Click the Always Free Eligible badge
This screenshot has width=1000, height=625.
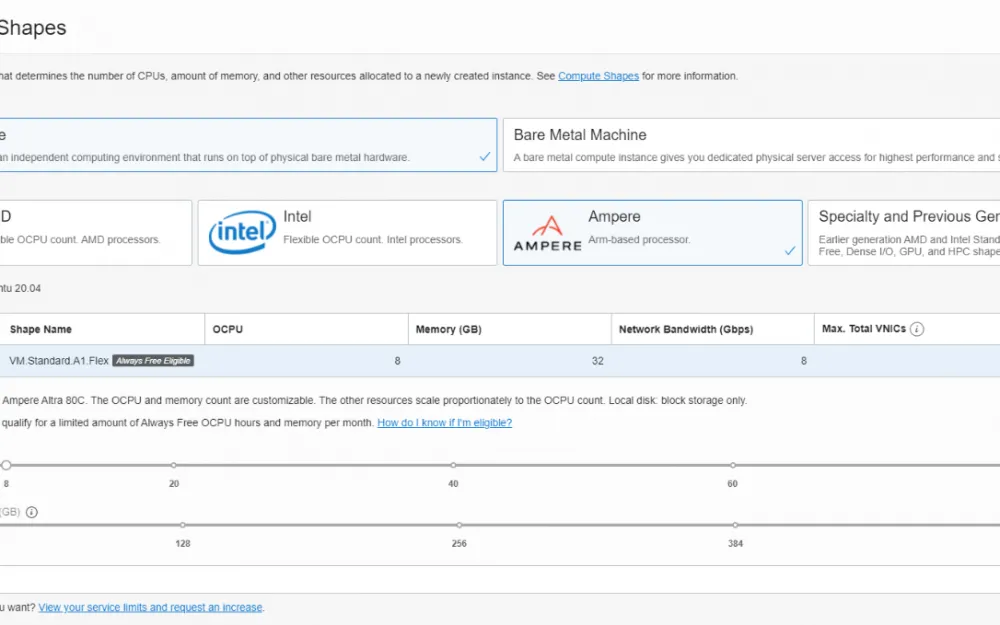click(x=153, y=361)
